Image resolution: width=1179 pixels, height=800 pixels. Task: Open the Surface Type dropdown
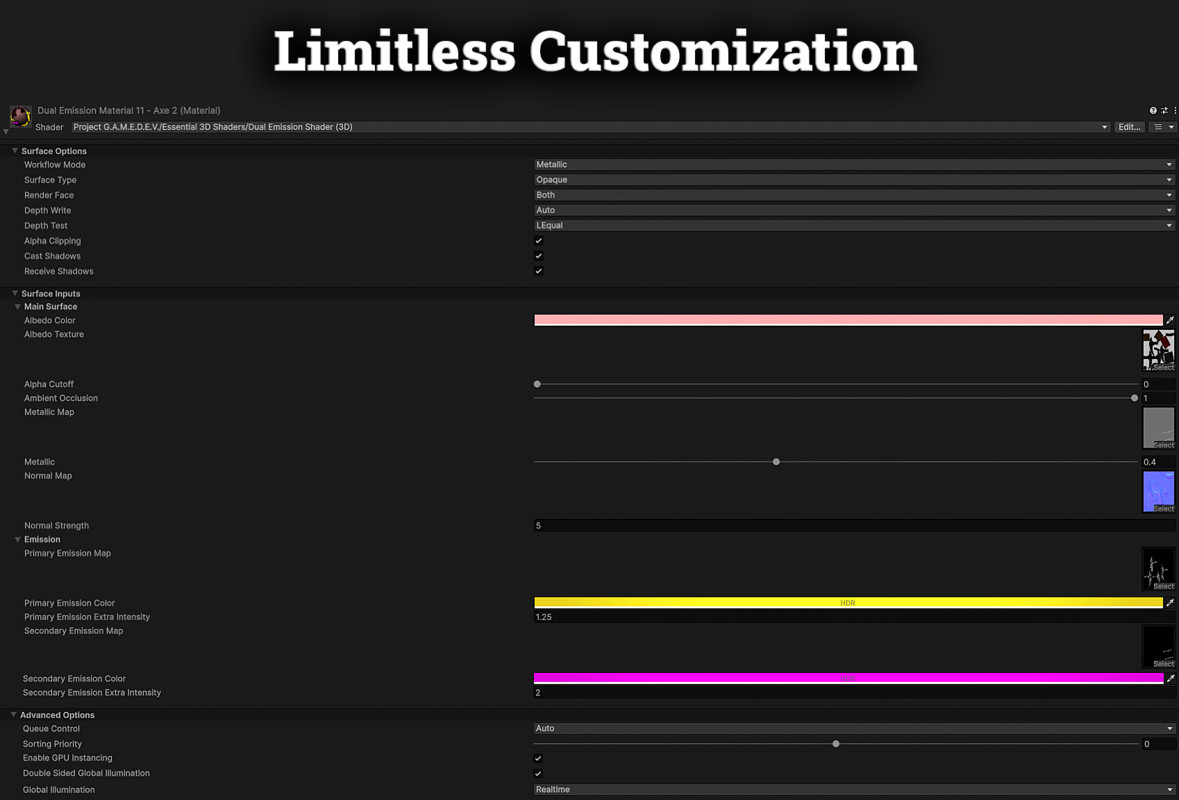click(x=854, y=180)
